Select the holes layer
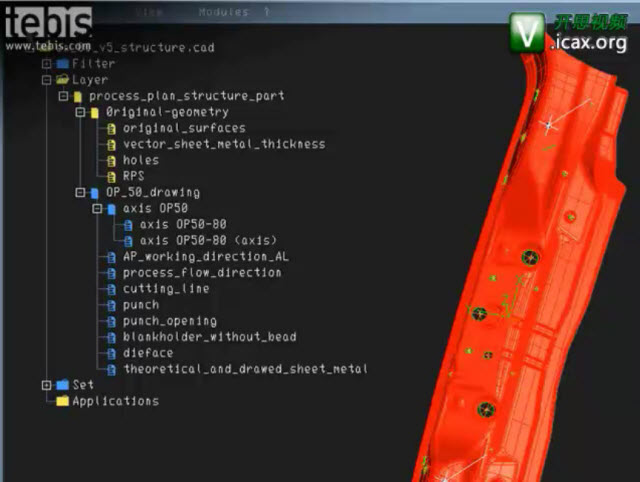Screen dimensions: 640x482 click(x=141, y=160)
